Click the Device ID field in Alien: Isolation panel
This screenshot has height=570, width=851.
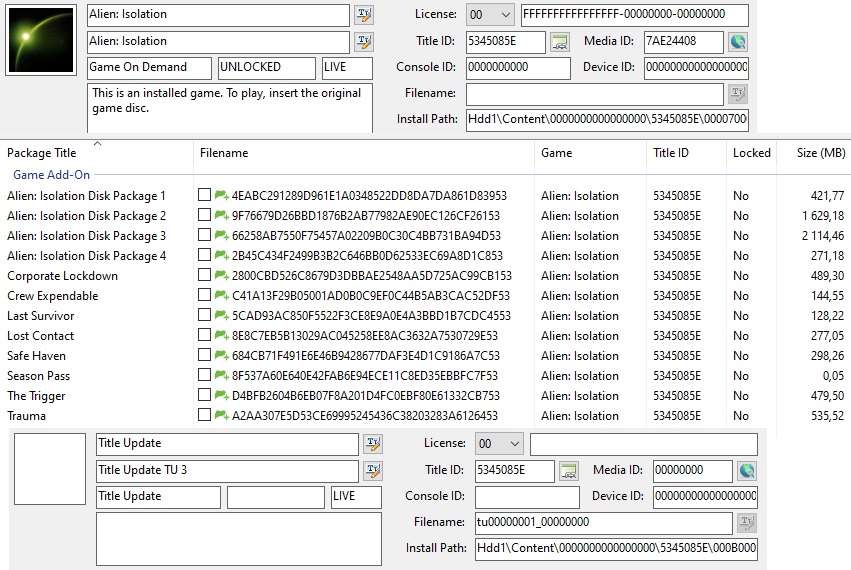point(696,67)
